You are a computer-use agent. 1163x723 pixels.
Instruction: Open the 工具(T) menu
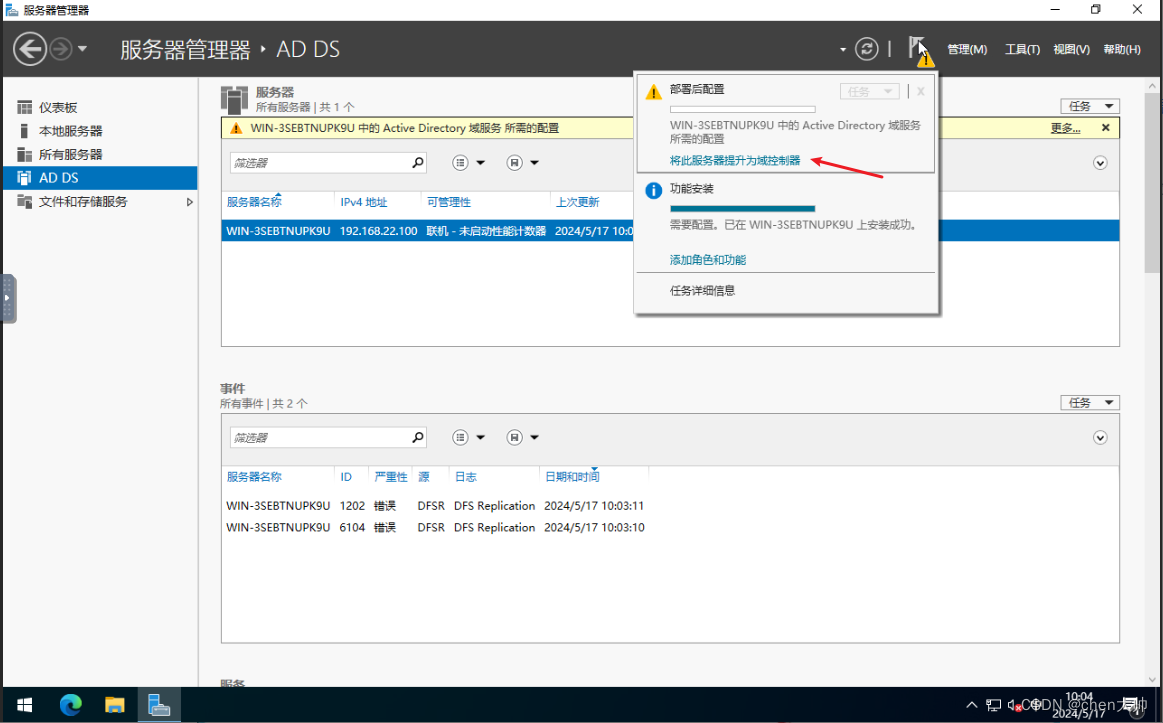(x=1022, y=50)
